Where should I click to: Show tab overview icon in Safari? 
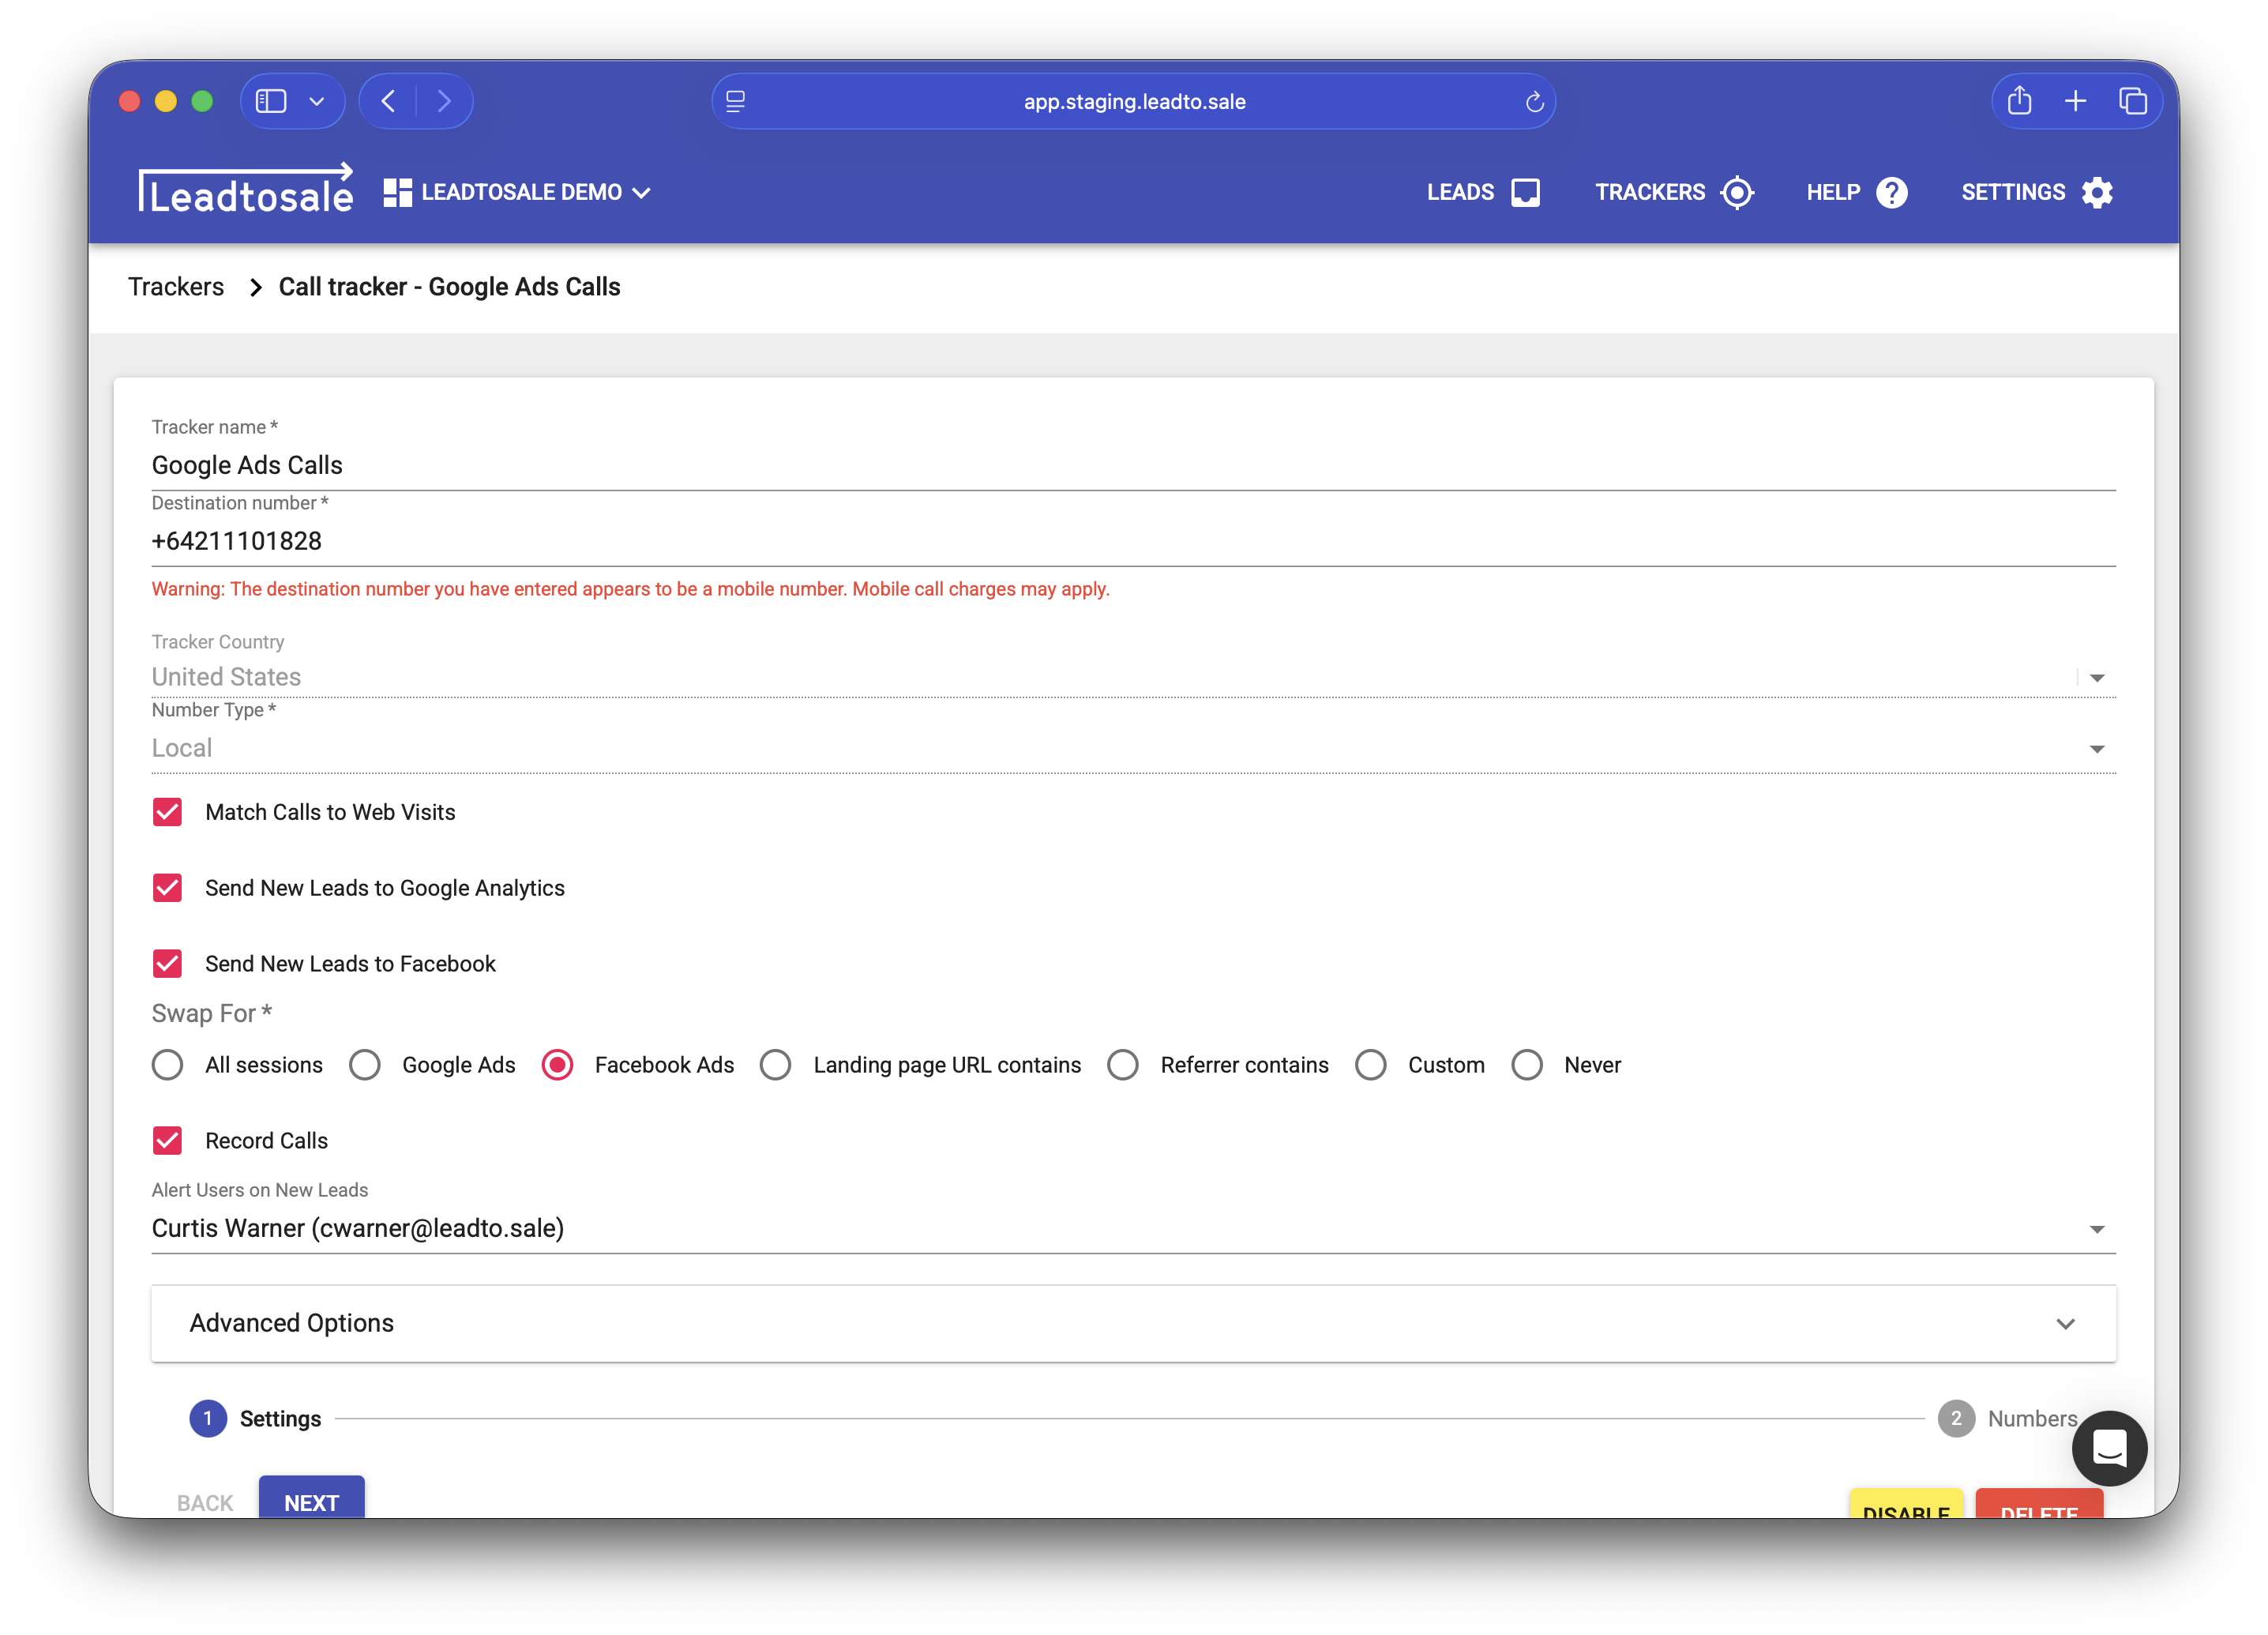(2132, 101)
